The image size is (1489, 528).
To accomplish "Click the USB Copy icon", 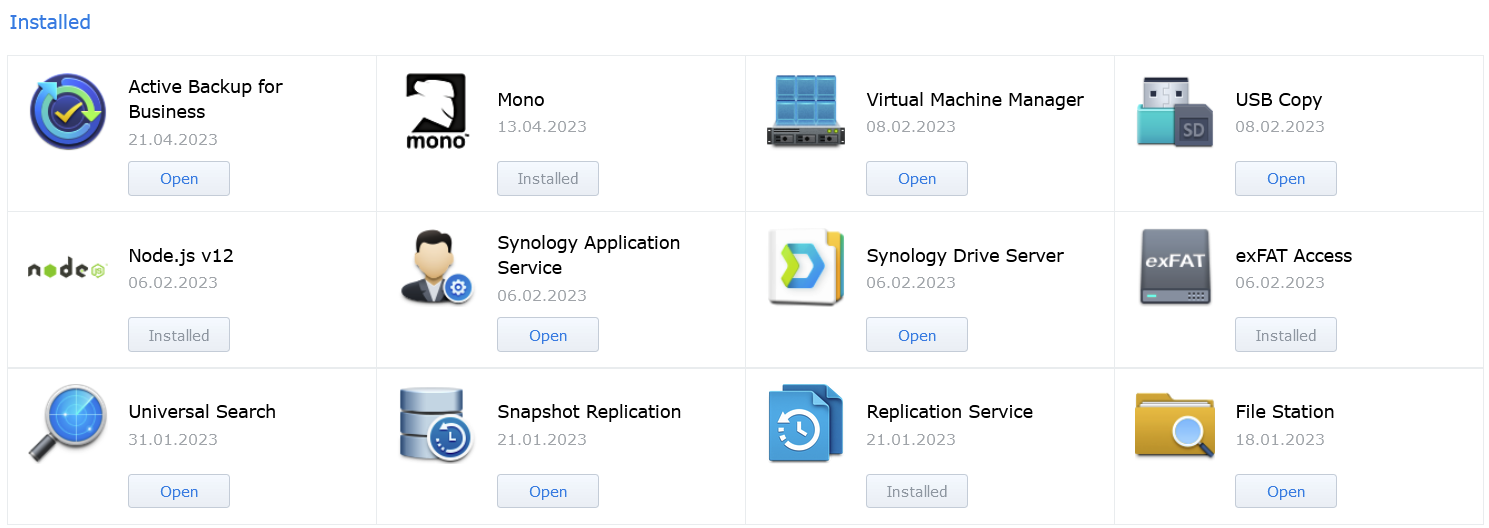I will coord(1175,111).
